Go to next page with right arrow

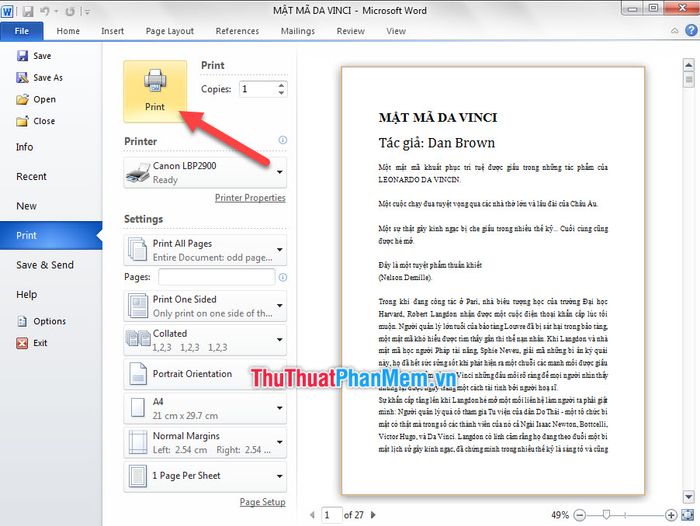pos(373,515)
